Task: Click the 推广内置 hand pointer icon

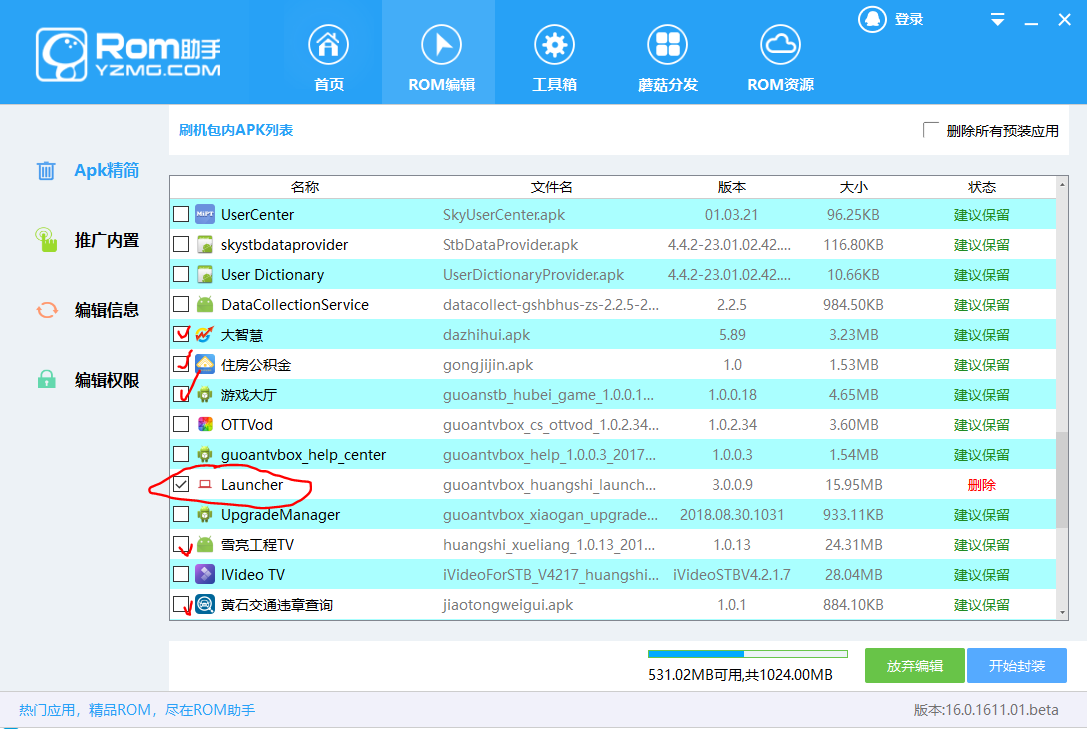Action: click(x=46, y=240)
